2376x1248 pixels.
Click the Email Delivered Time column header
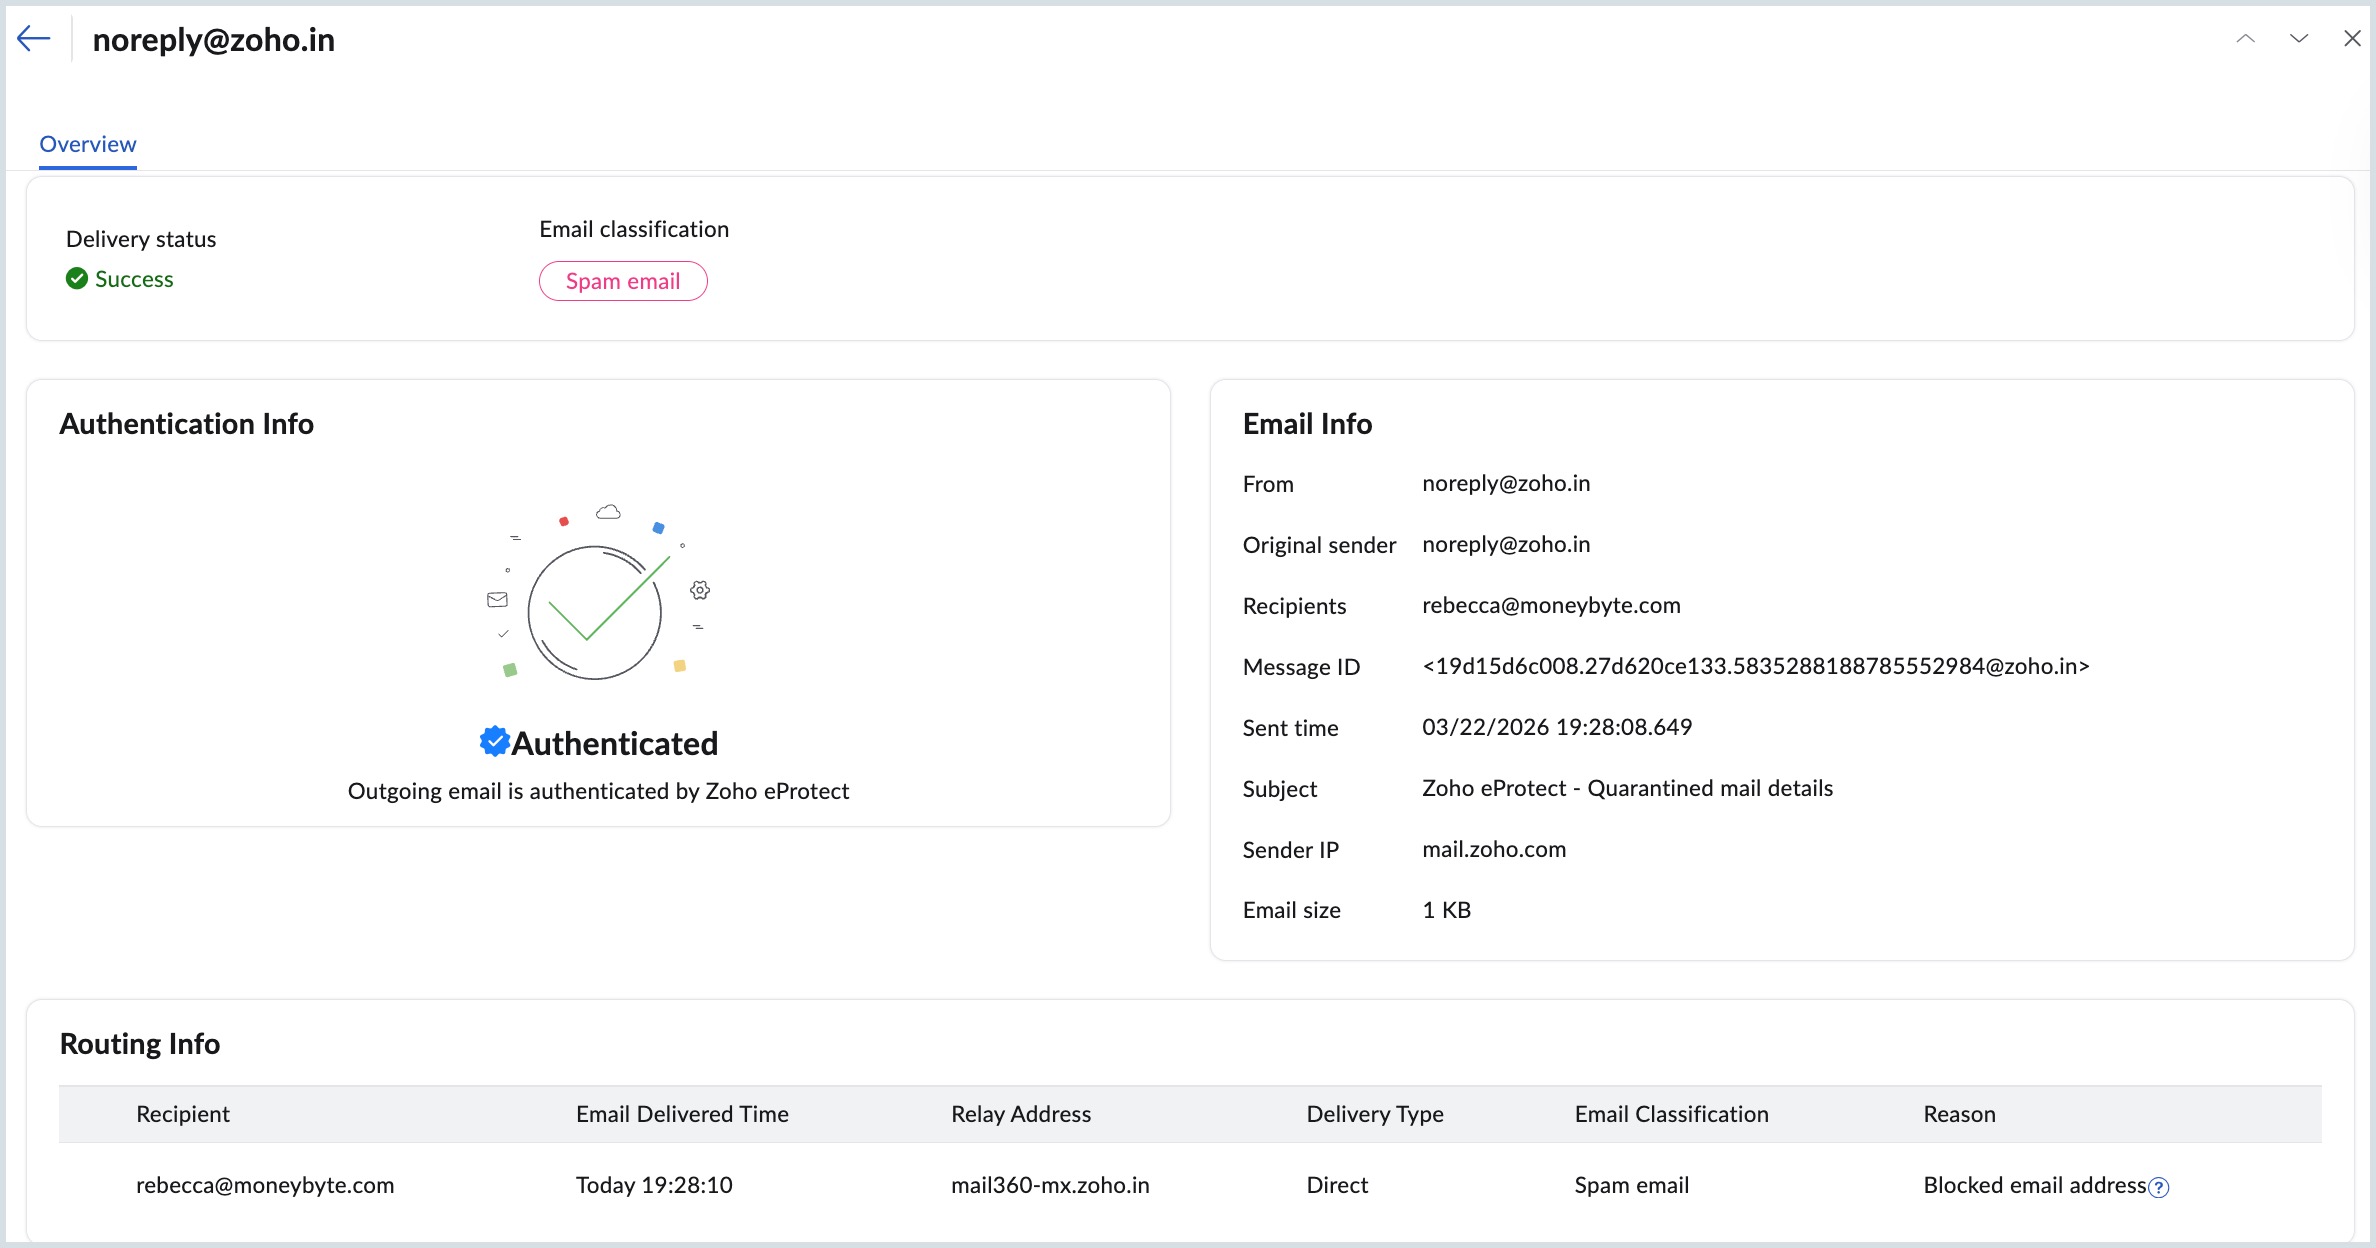pos(682,1114)
